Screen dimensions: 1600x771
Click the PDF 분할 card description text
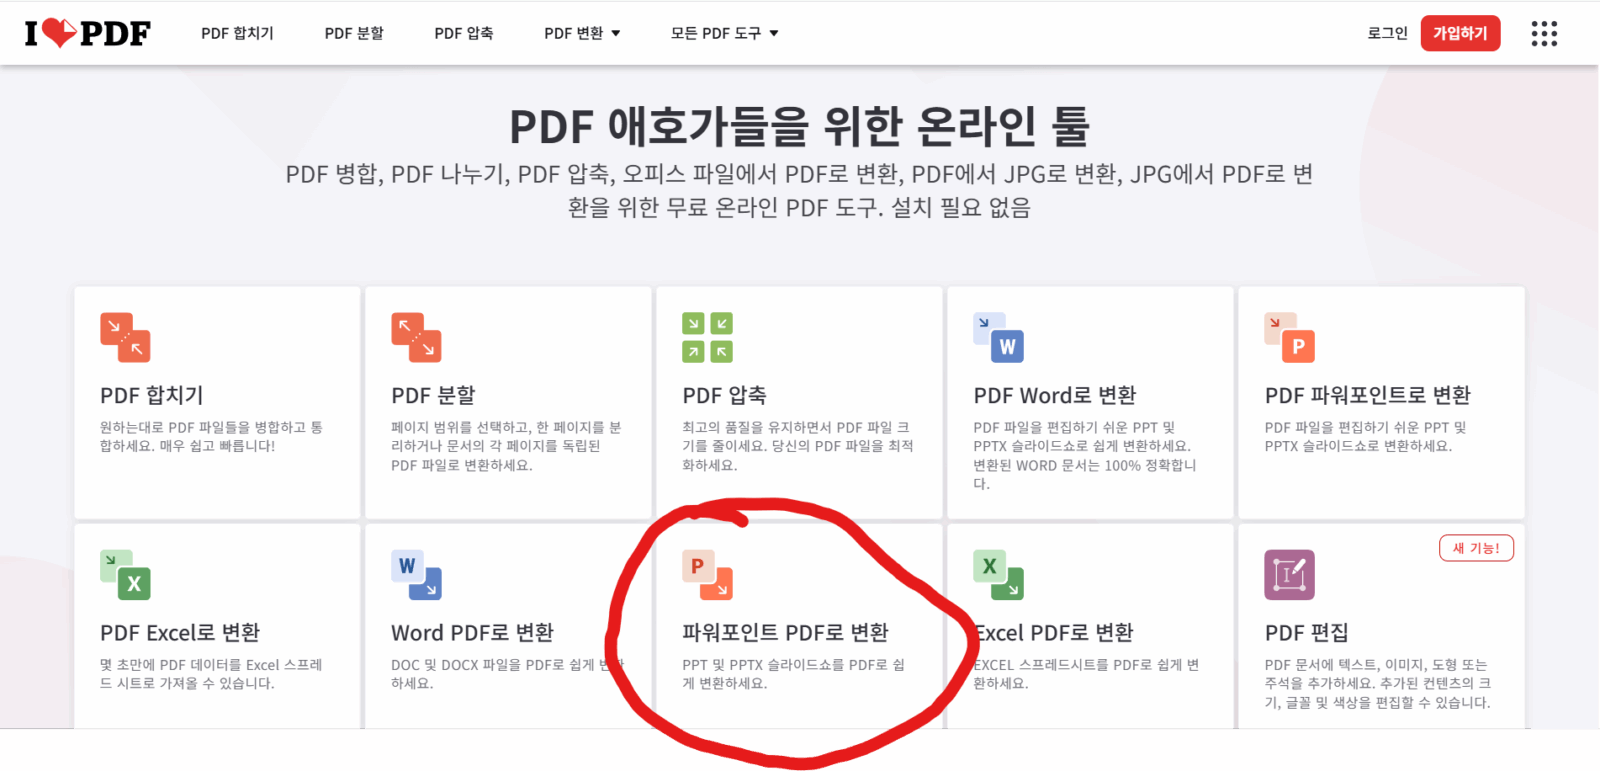(x=506, y=446)
